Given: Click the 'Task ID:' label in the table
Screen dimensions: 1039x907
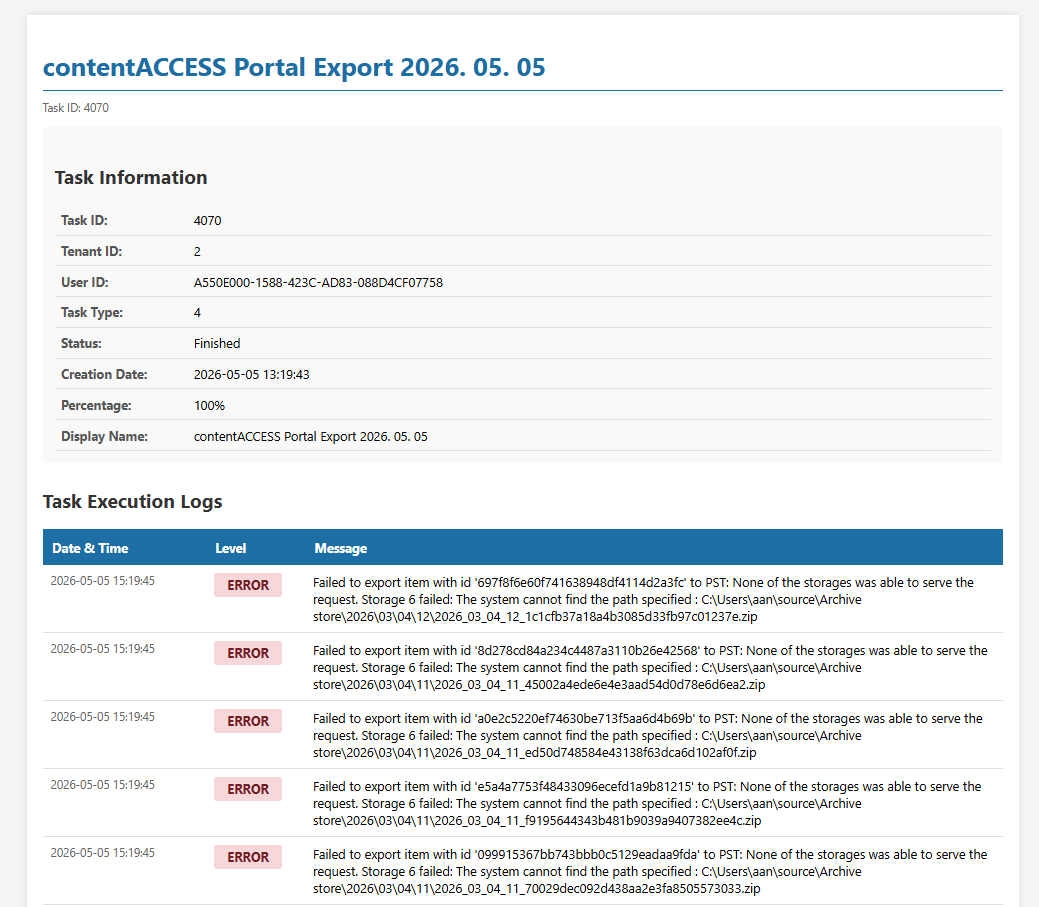Looking at the screenshot, I should [x=84, y=221].
